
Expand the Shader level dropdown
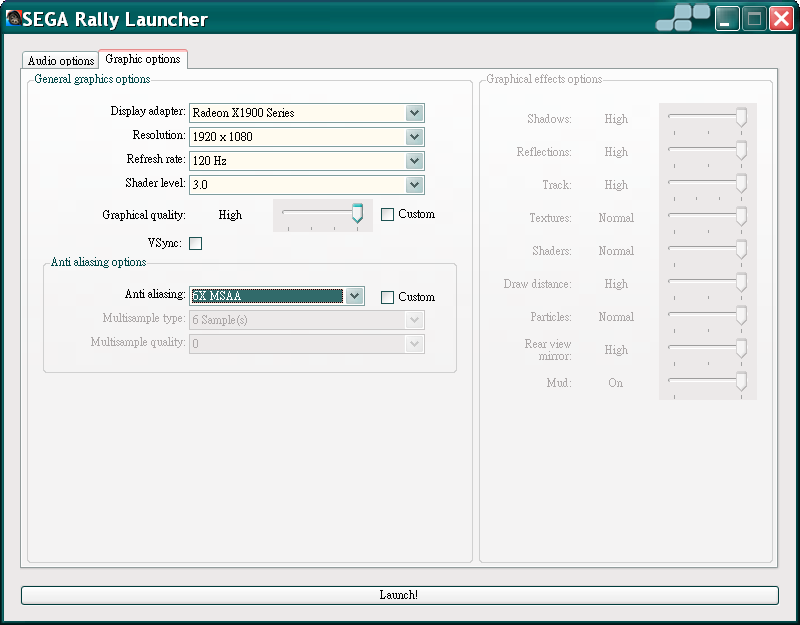click(x=414, y=185)
